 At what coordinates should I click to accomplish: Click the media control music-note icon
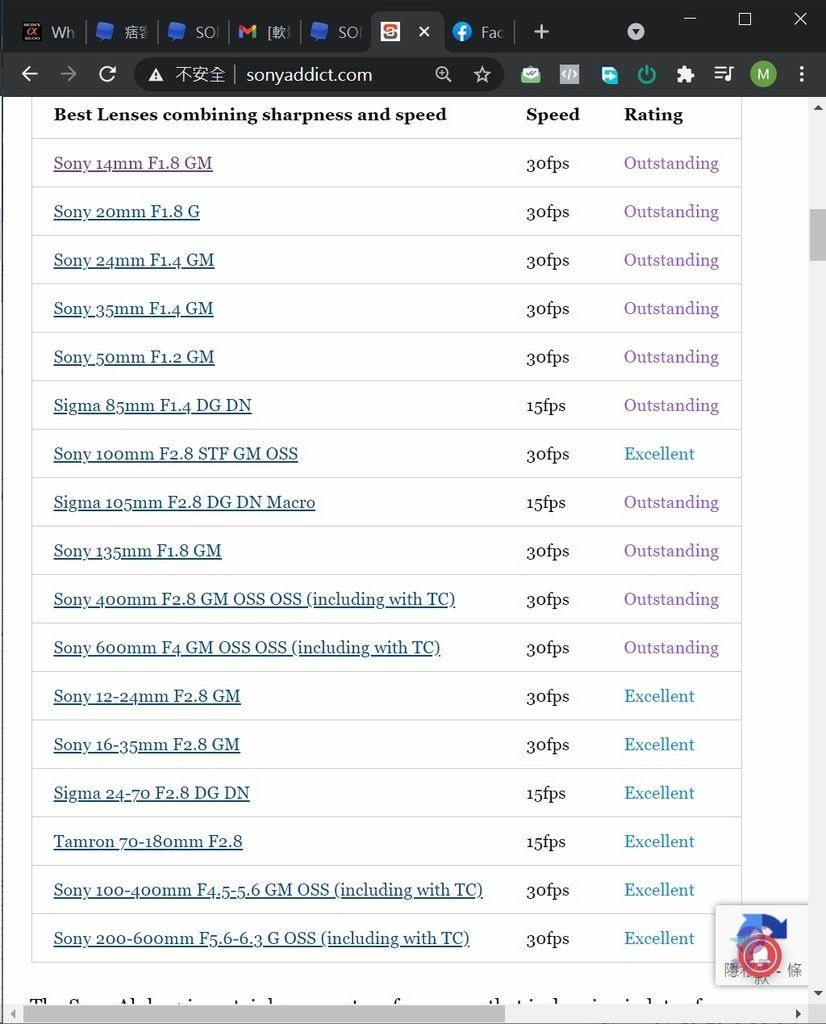[724, 74]
